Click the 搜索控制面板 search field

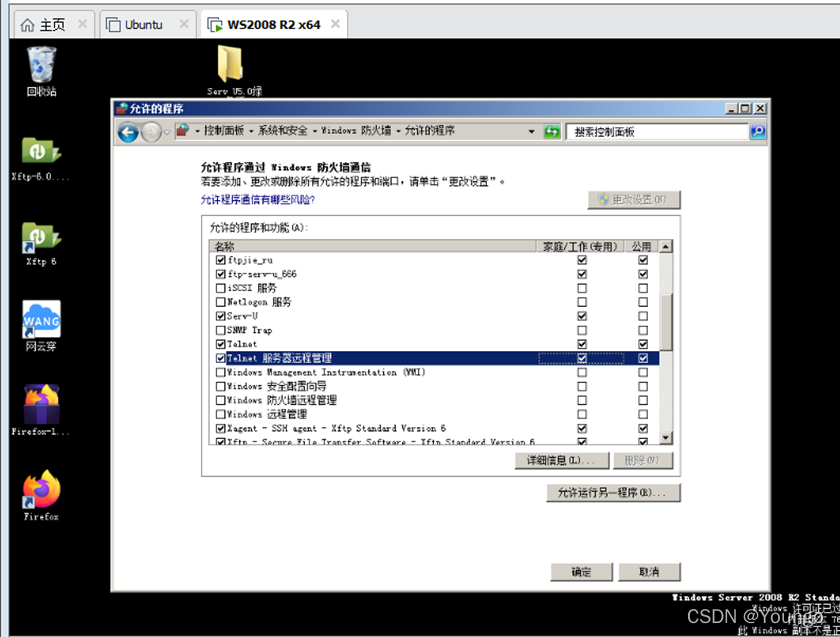[x=657, y=132]
